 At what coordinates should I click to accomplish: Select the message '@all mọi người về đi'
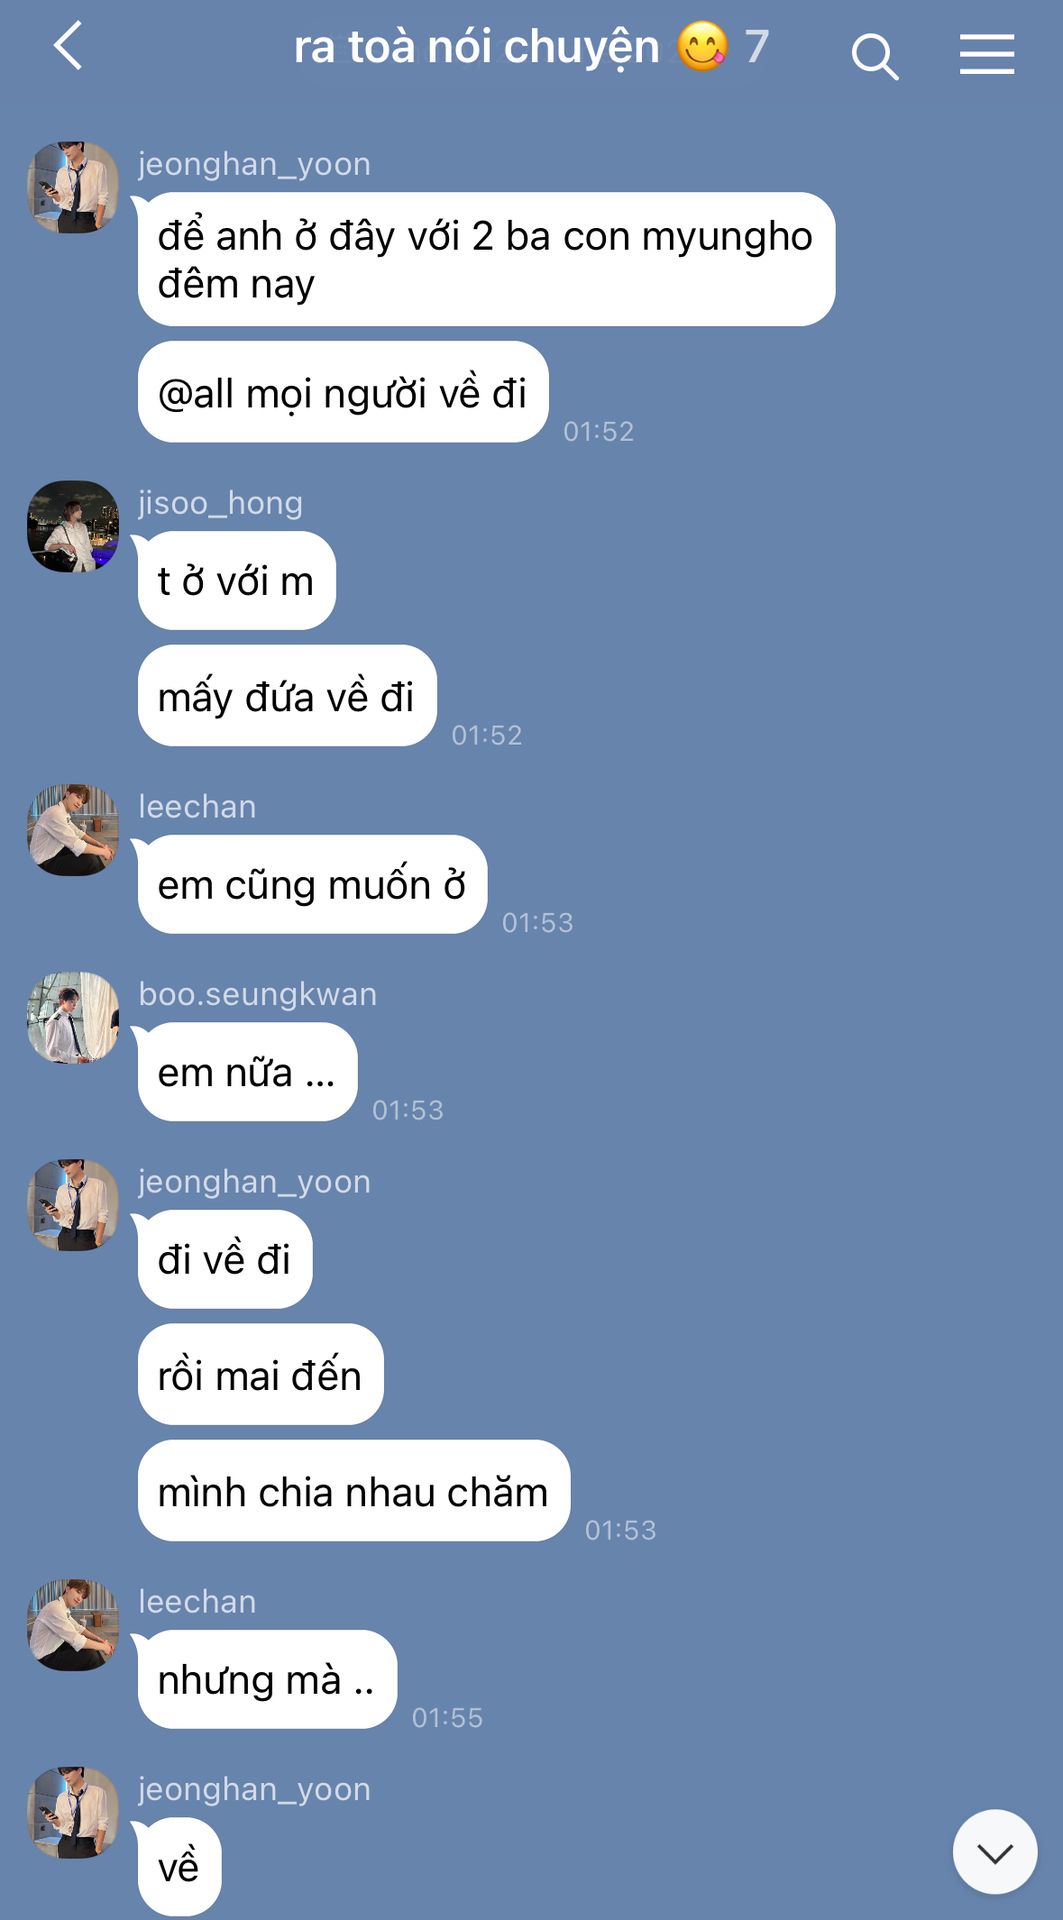coord(343,392)
